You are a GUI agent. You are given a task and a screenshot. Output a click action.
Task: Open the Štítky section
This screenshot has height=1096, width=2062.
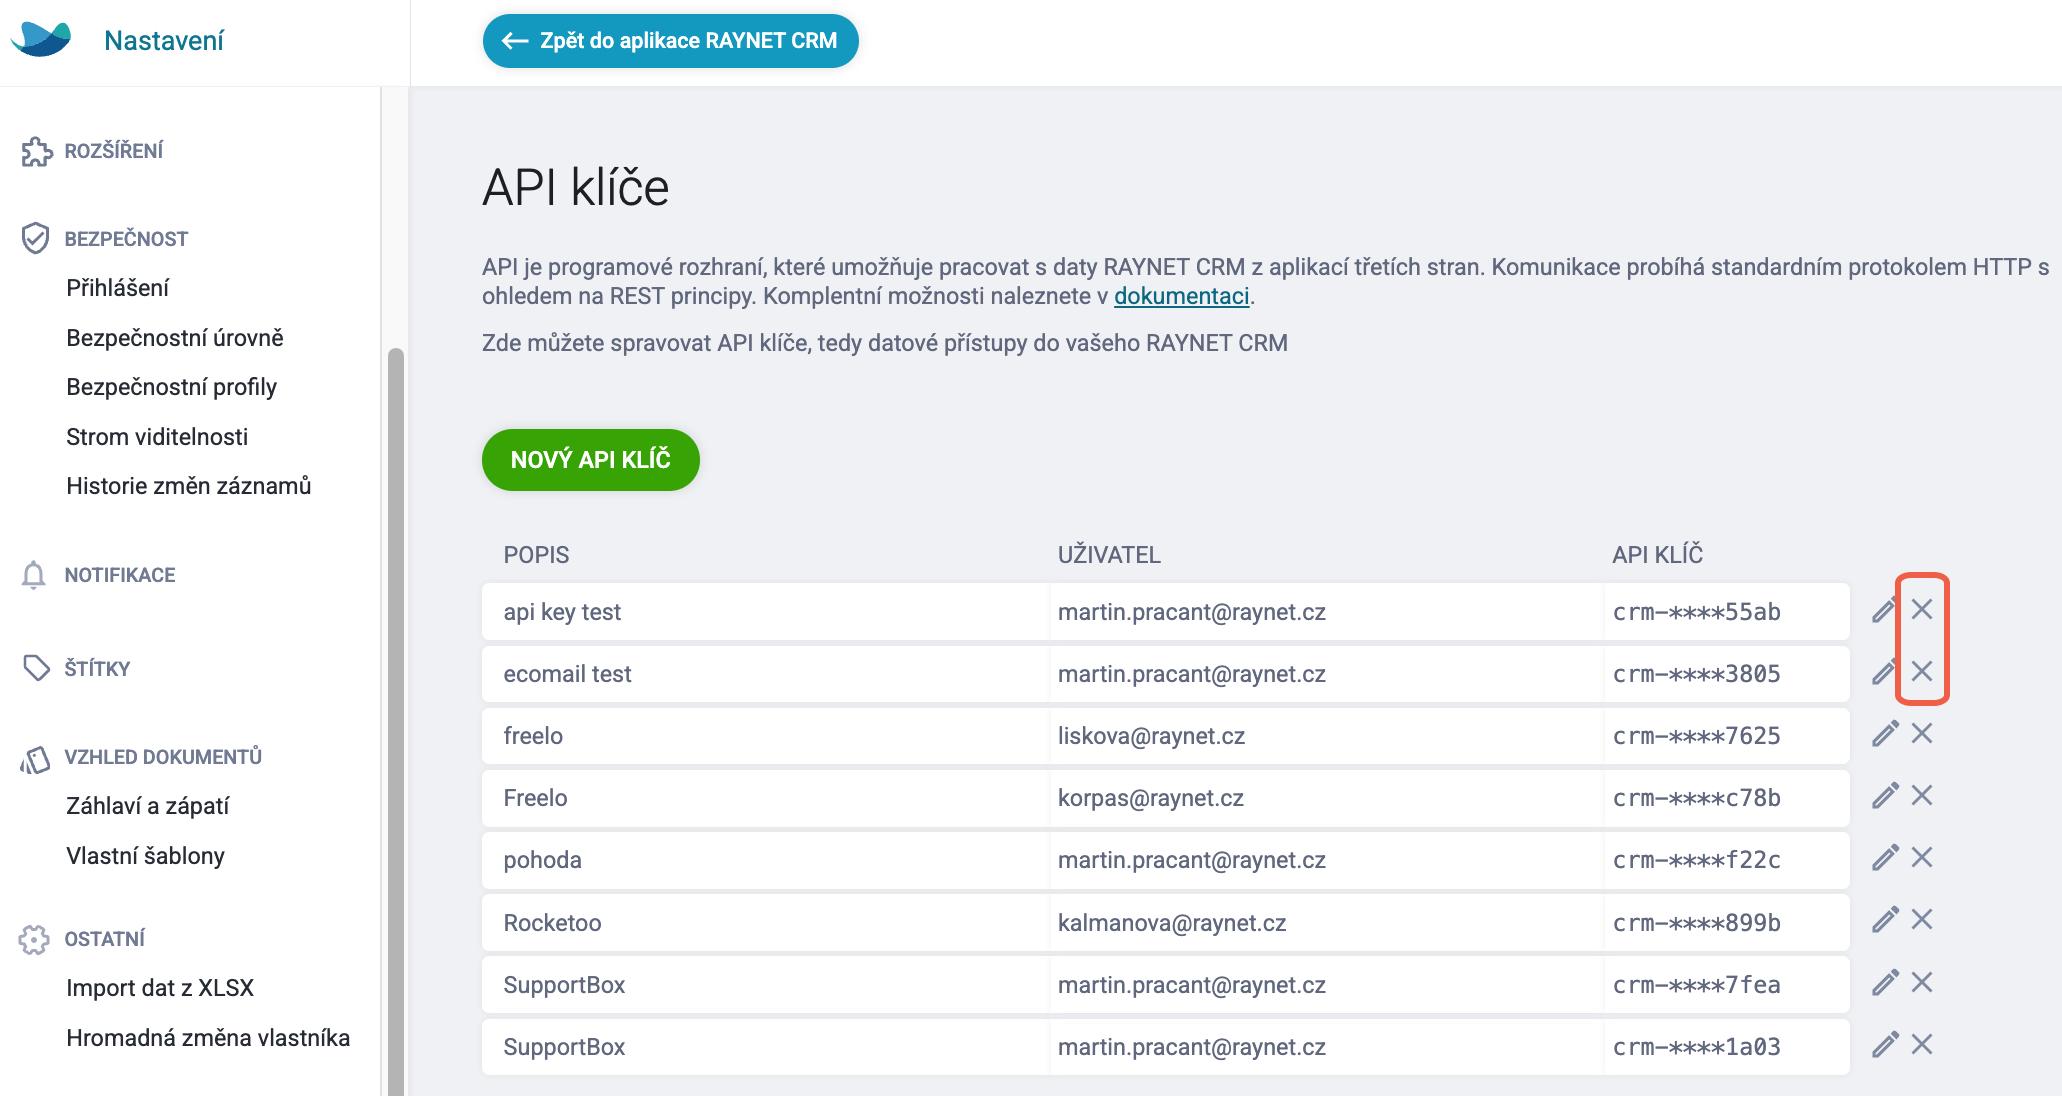coord(97,669)
